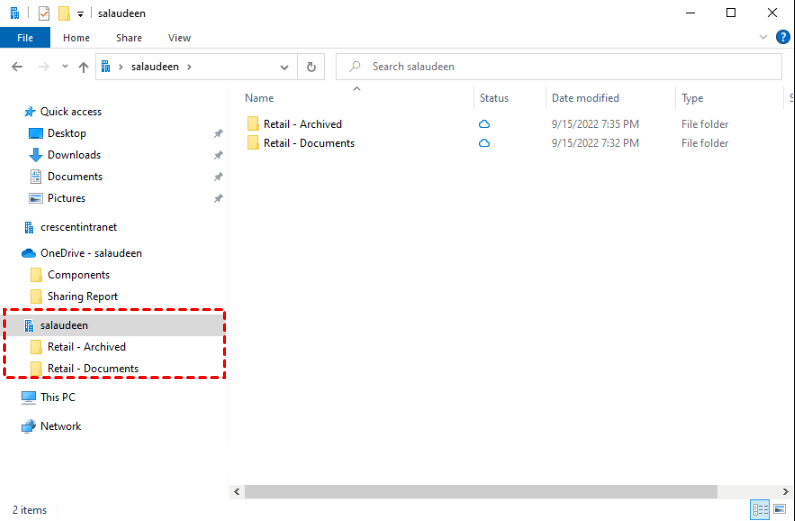
Task: Click the horizontal scrollbar in file list
Action: [480, 492]
